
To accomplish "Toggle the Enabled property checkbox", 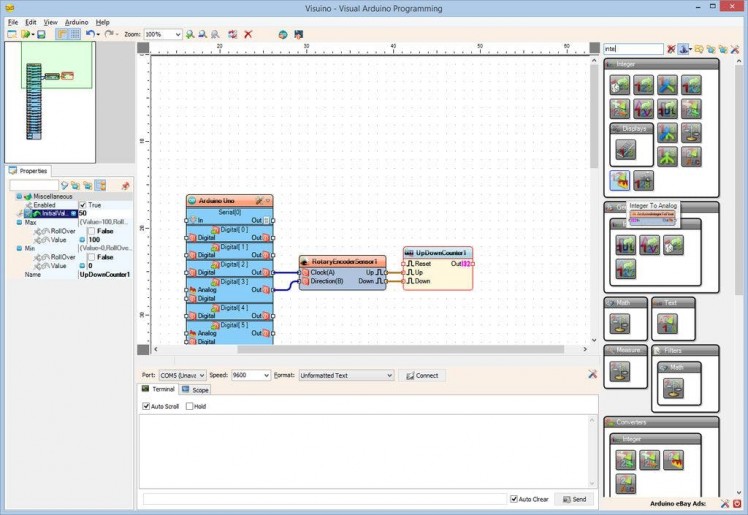I will click(x=83, y=205).
